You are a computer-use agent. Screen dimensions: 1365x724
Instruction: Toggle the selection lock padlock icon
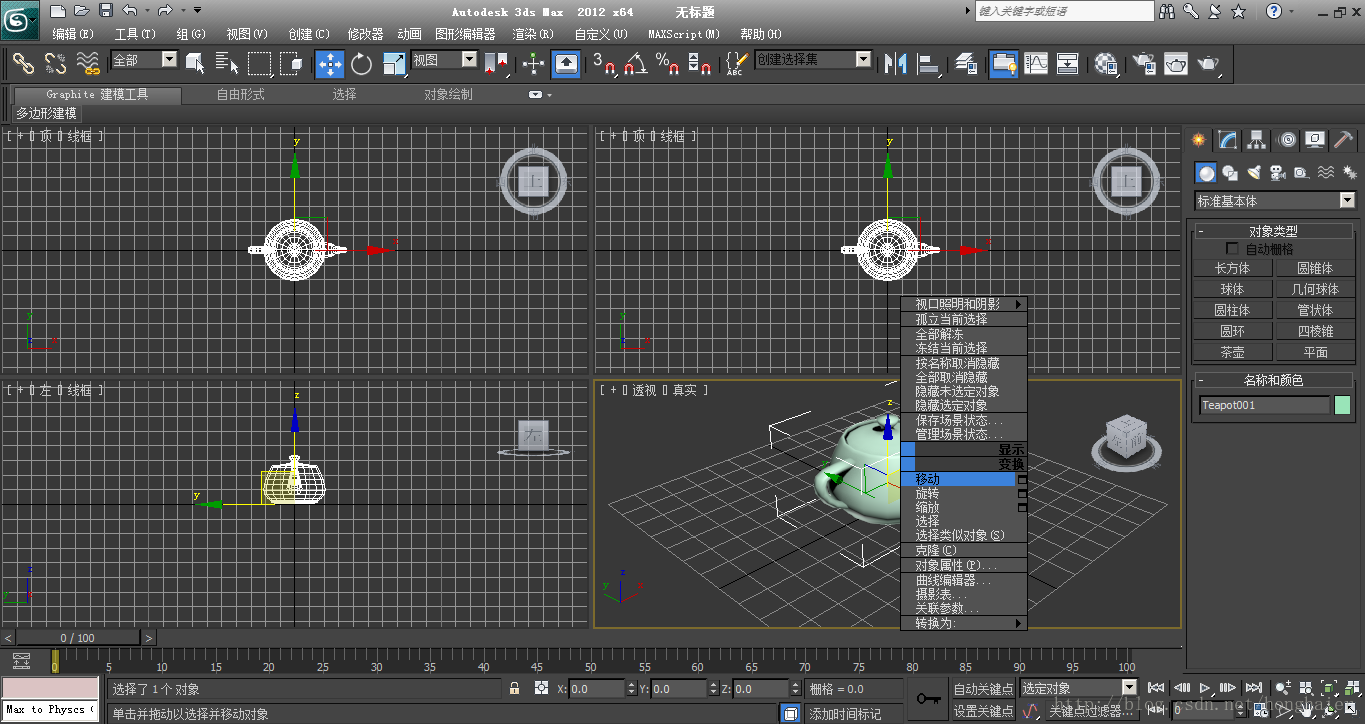point(514,689)
